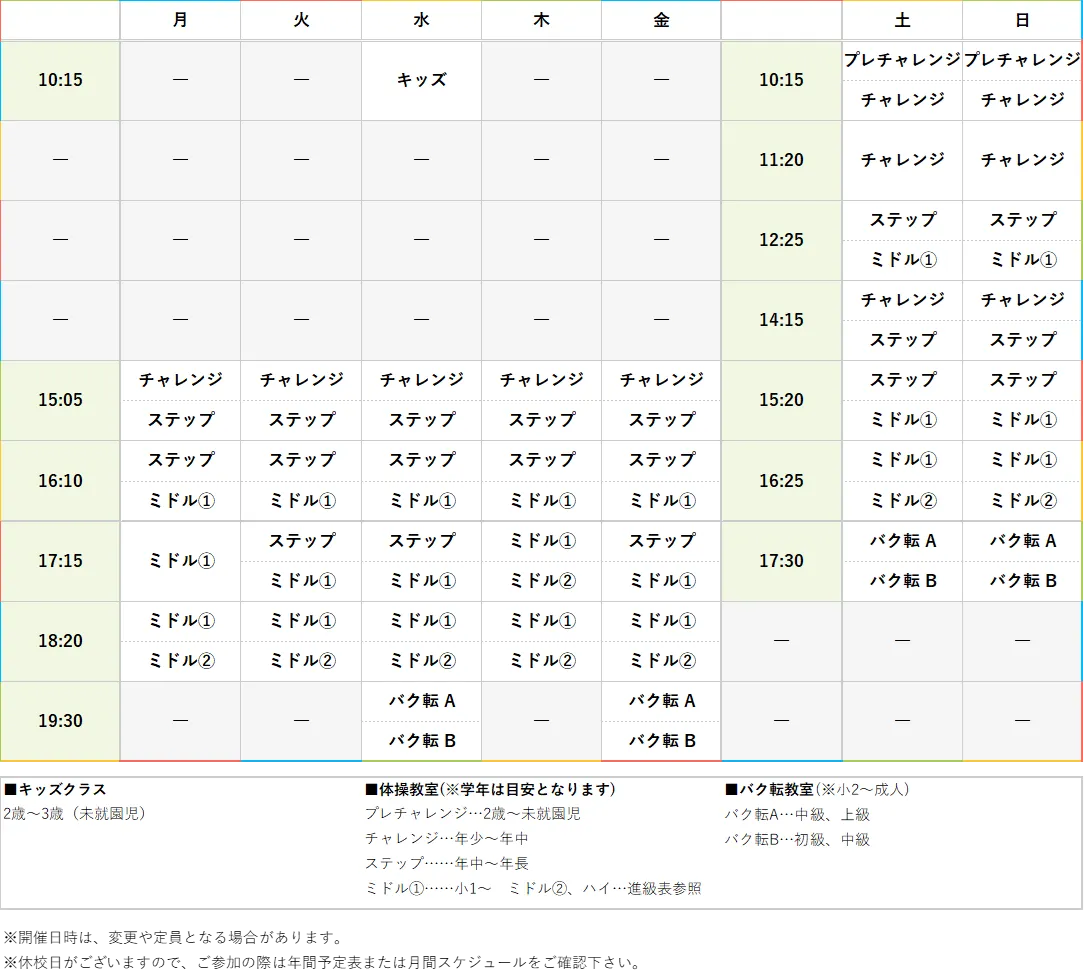Image resolution: width=1084 pixels, height=977 pixels.
Task: Select the 12:25 ステップ class on Saturday
Action: tap(902, 220)
